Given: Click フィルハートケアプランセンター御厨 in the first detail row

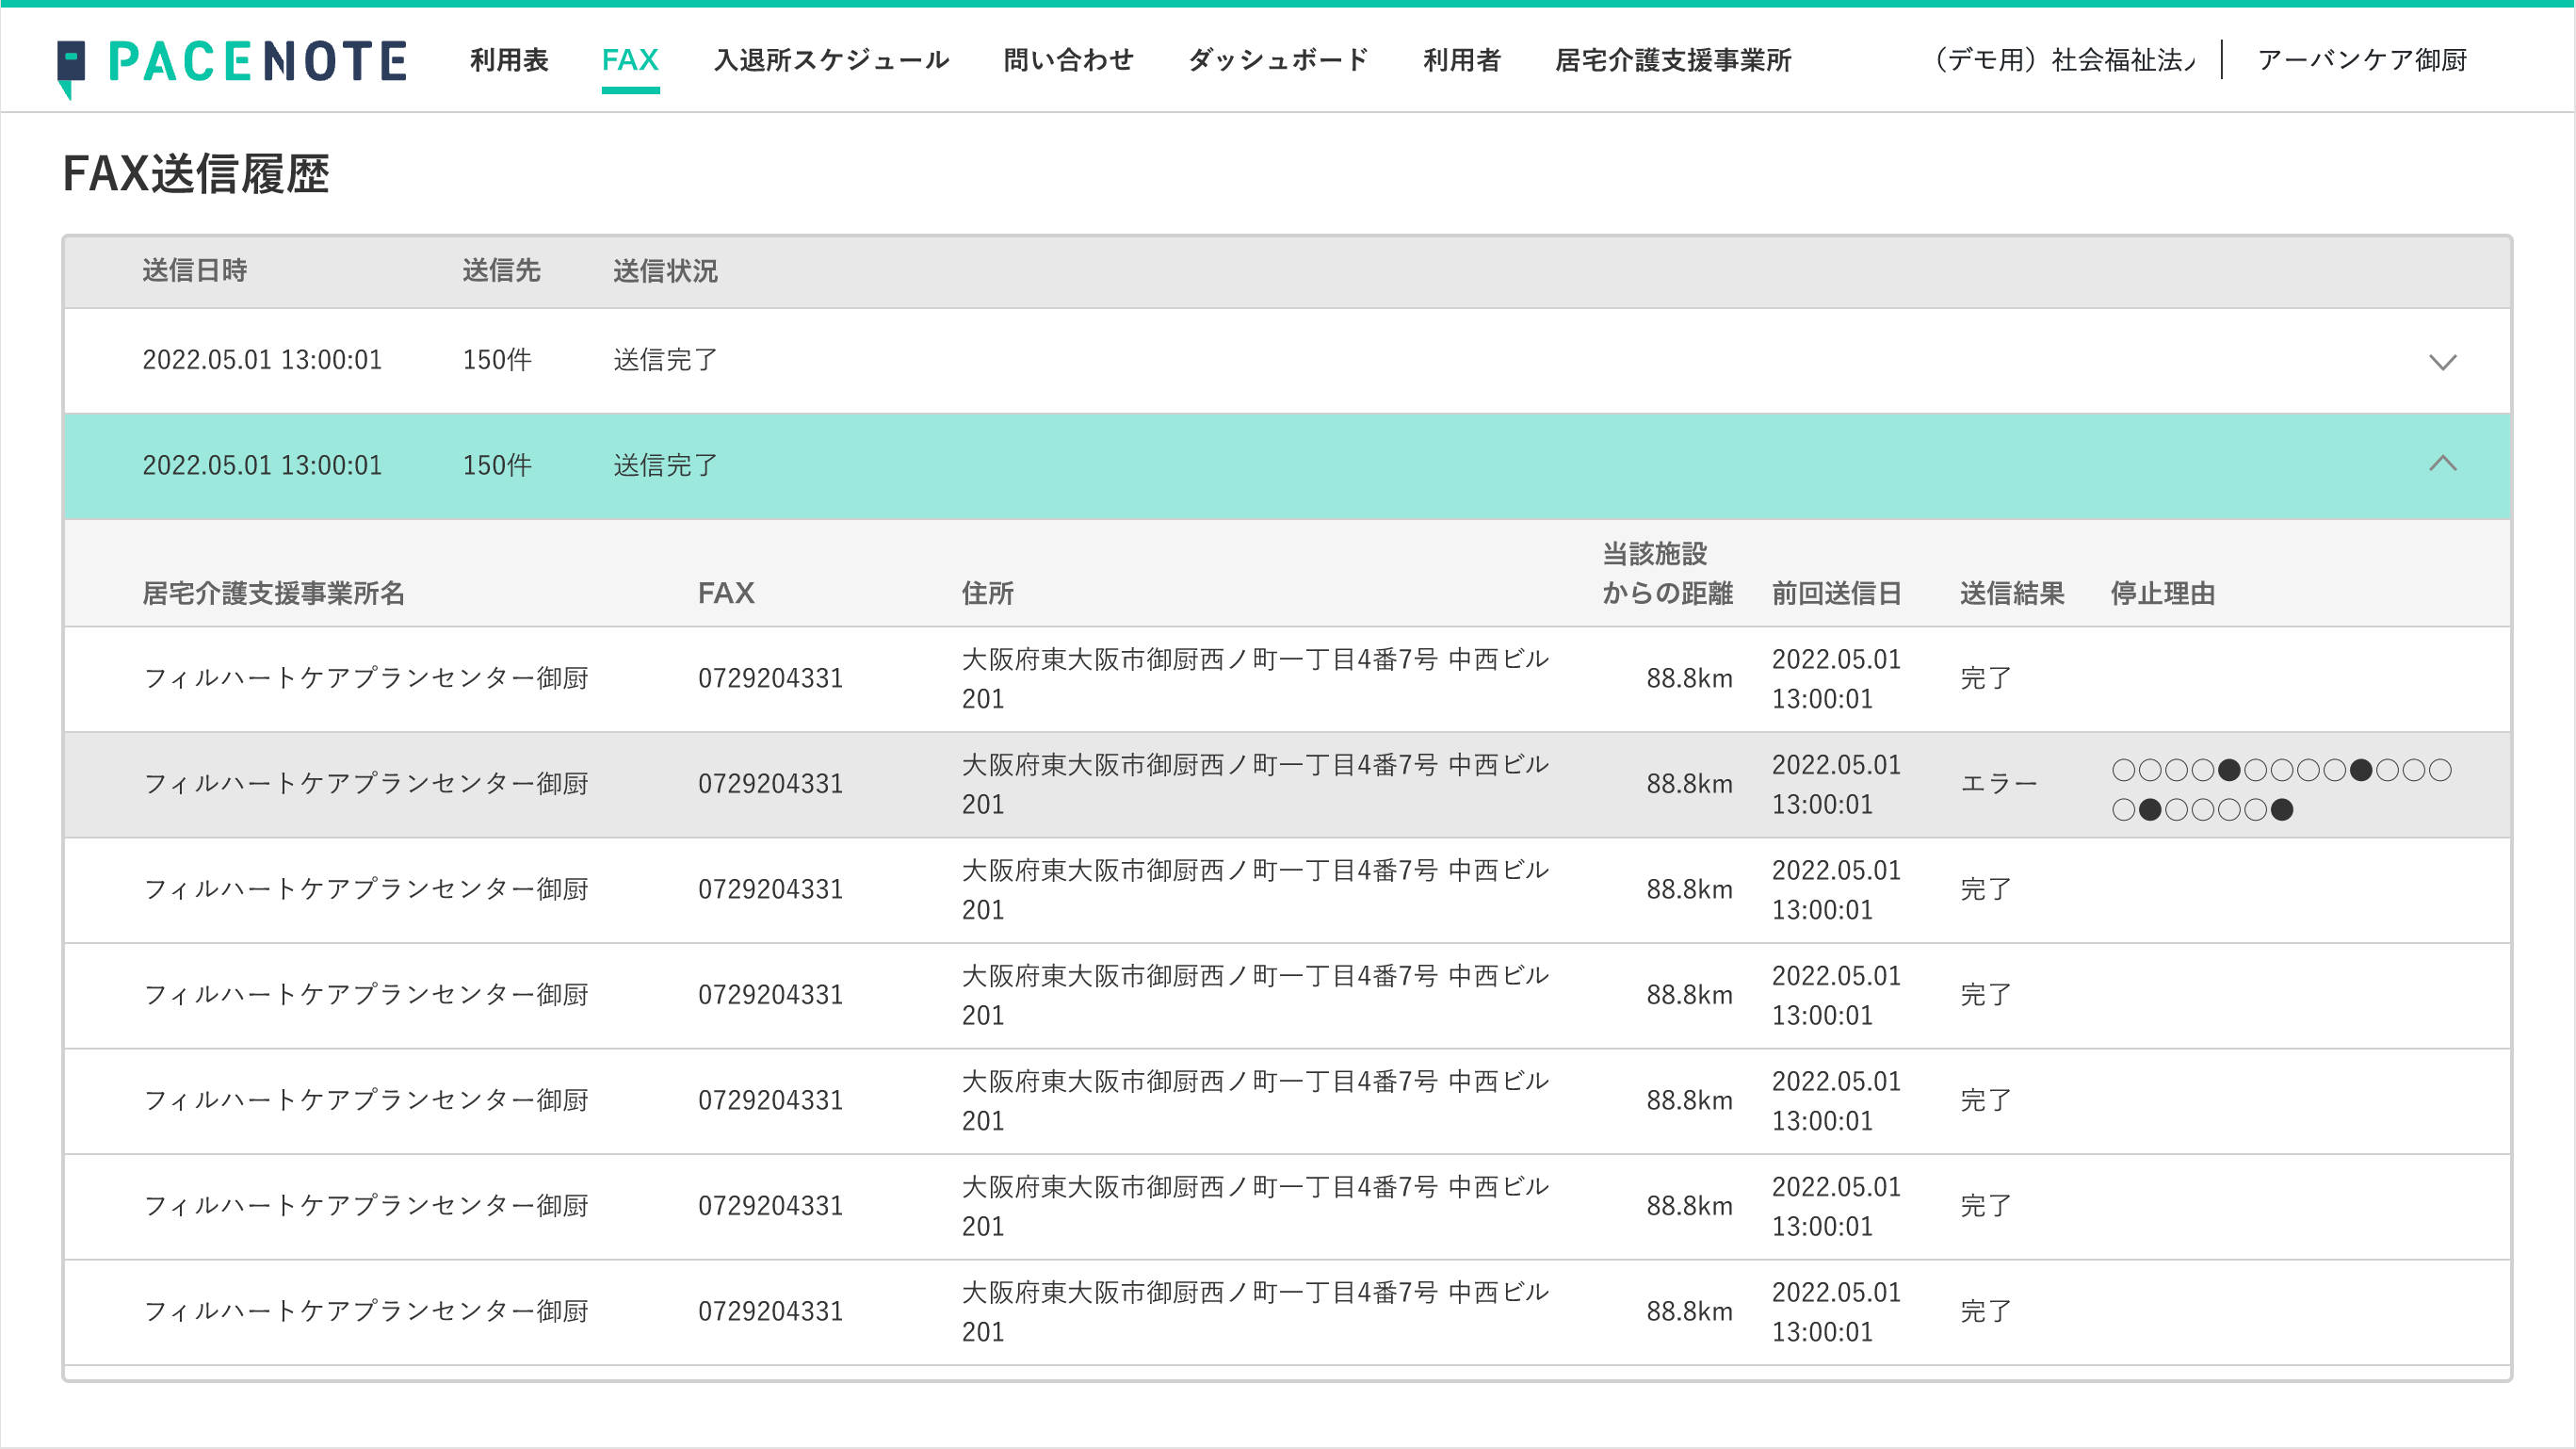Looking at the screenshot, I should pos(367,679).
